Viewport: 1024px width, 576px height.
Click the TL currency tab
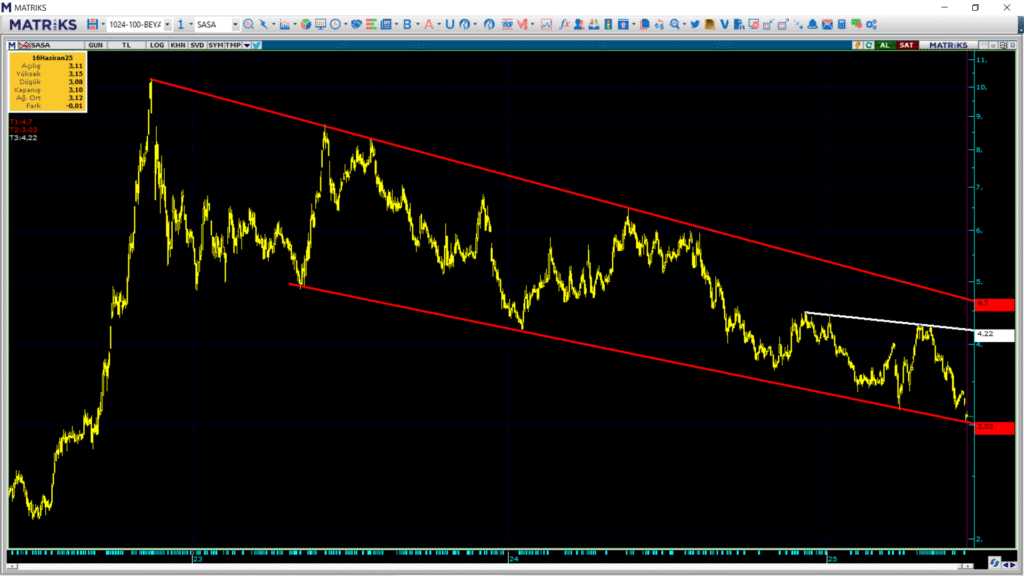127,45
